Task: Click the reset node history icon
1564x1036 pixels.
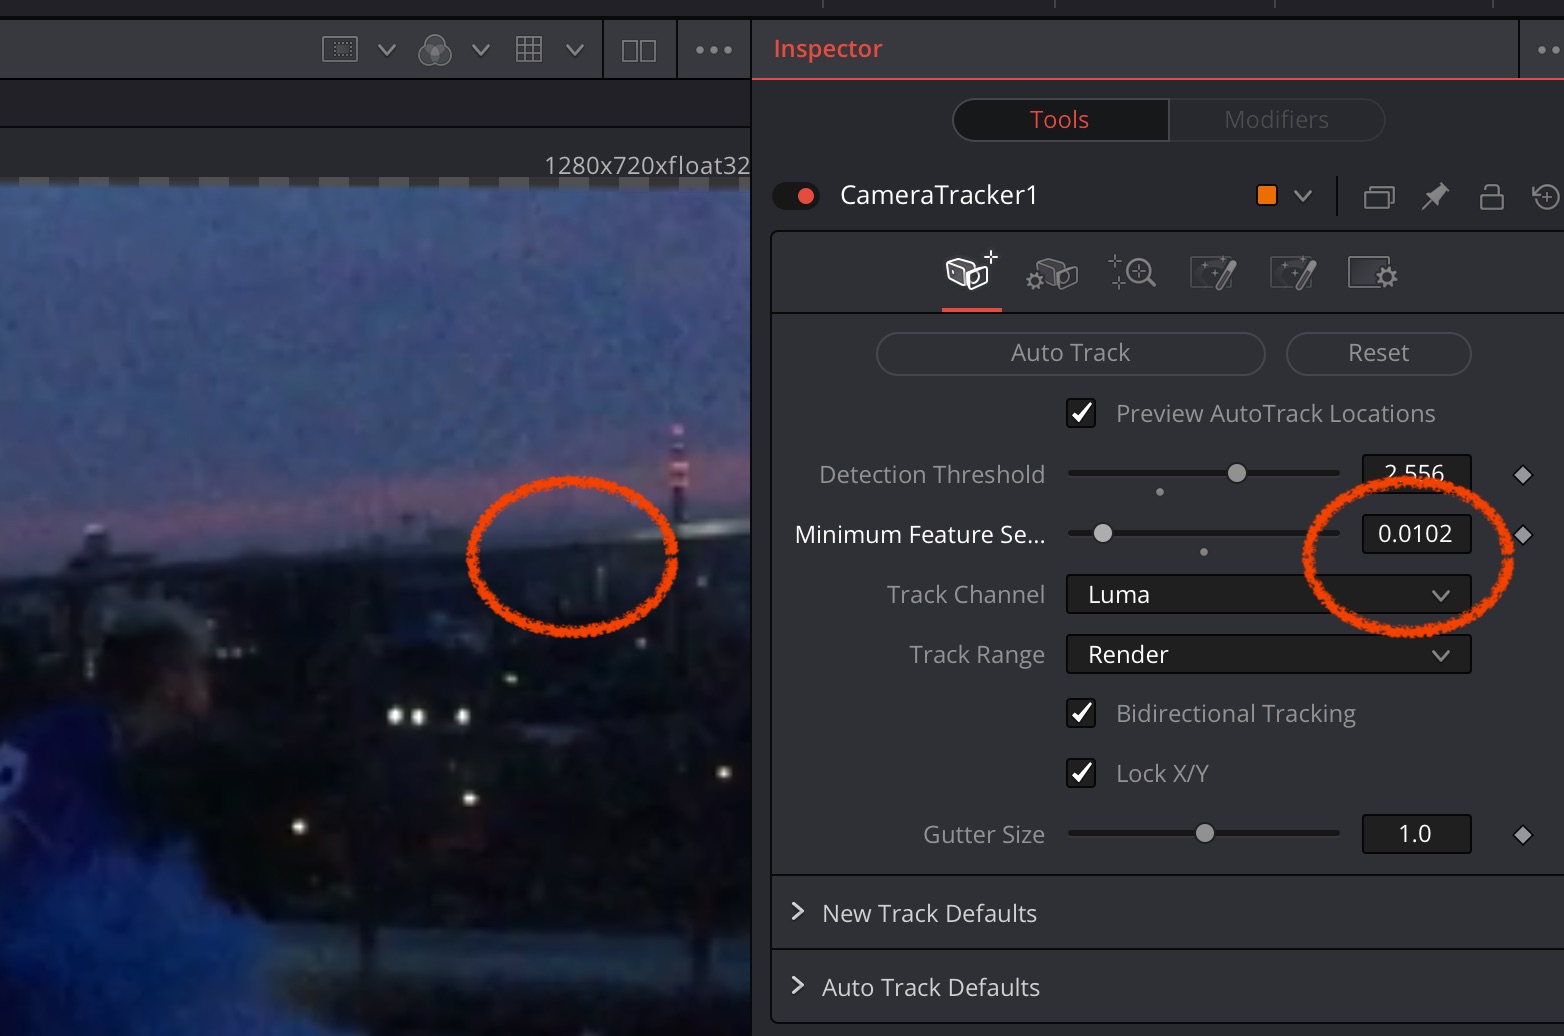Action: 1546,196
